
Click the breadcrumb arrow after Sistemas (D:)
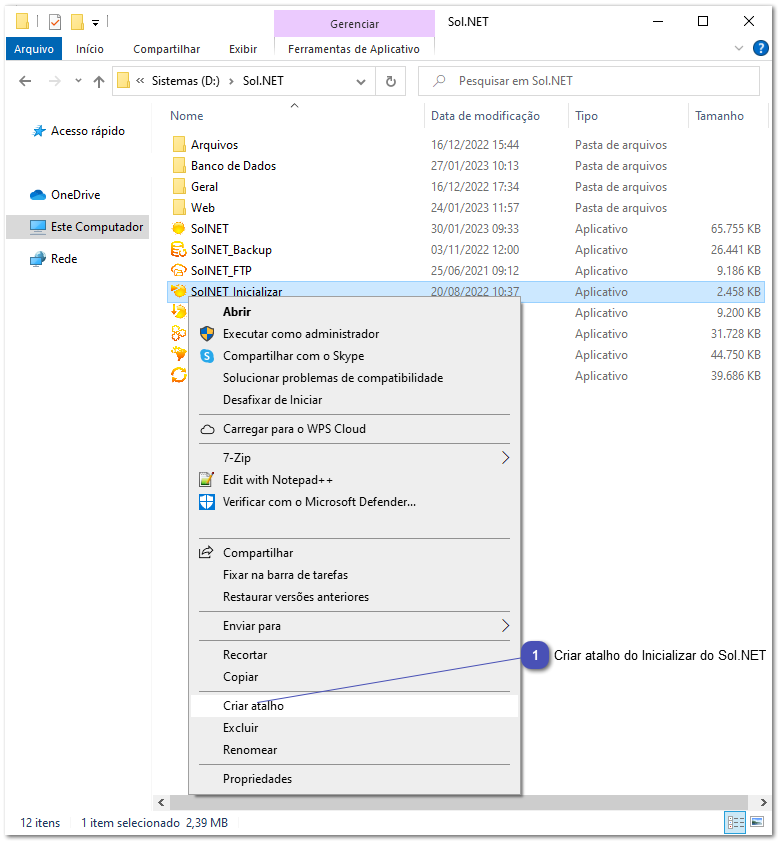231,81
